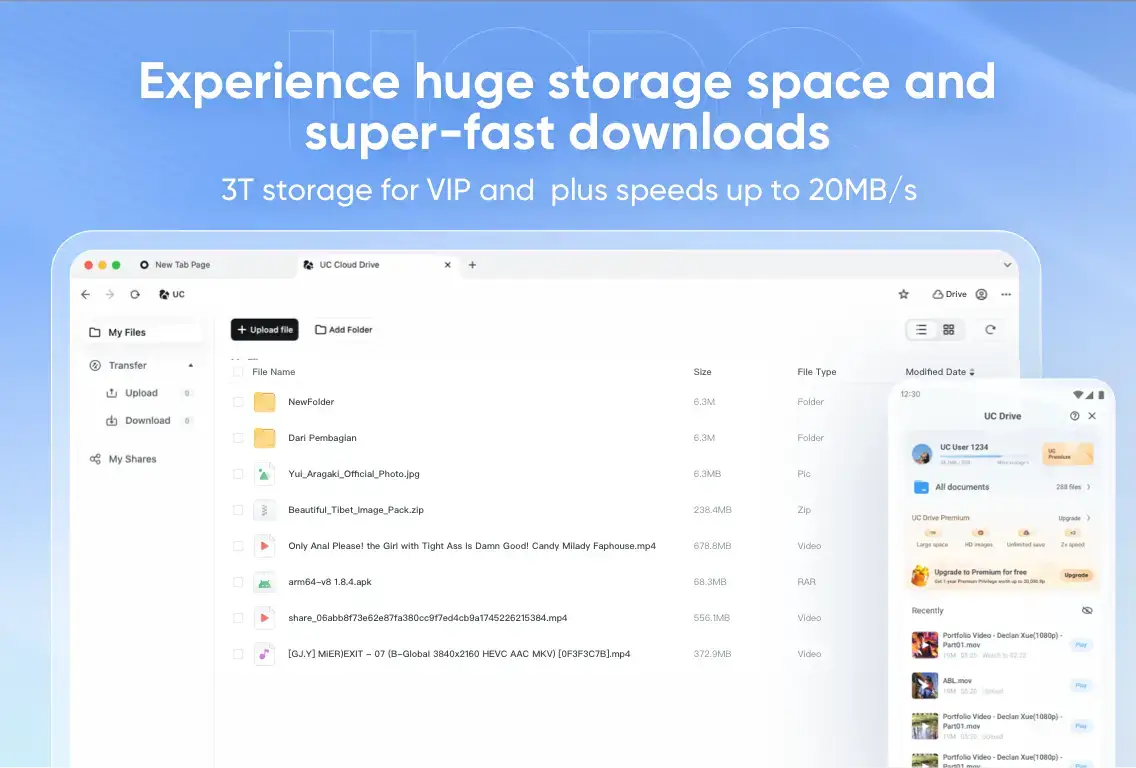Switch to the New Tab Page tab

[180, 265]
